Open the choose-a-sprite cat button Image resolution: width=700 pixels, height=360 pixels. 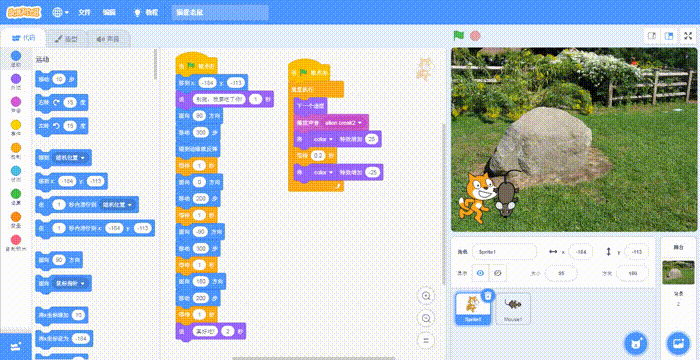pyautogui.click(x=635, y=343)
